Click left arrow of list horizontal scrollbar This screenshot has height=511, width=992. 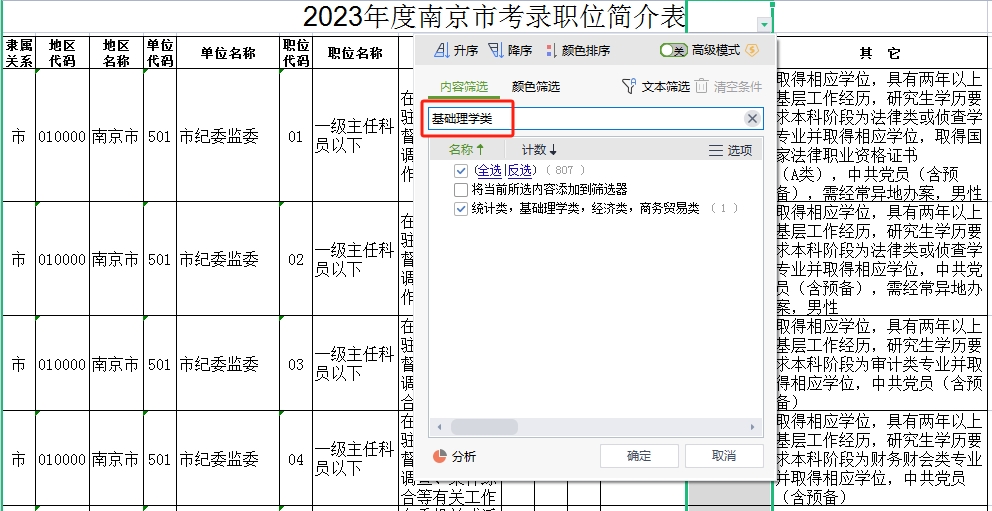tap(440, 428)
